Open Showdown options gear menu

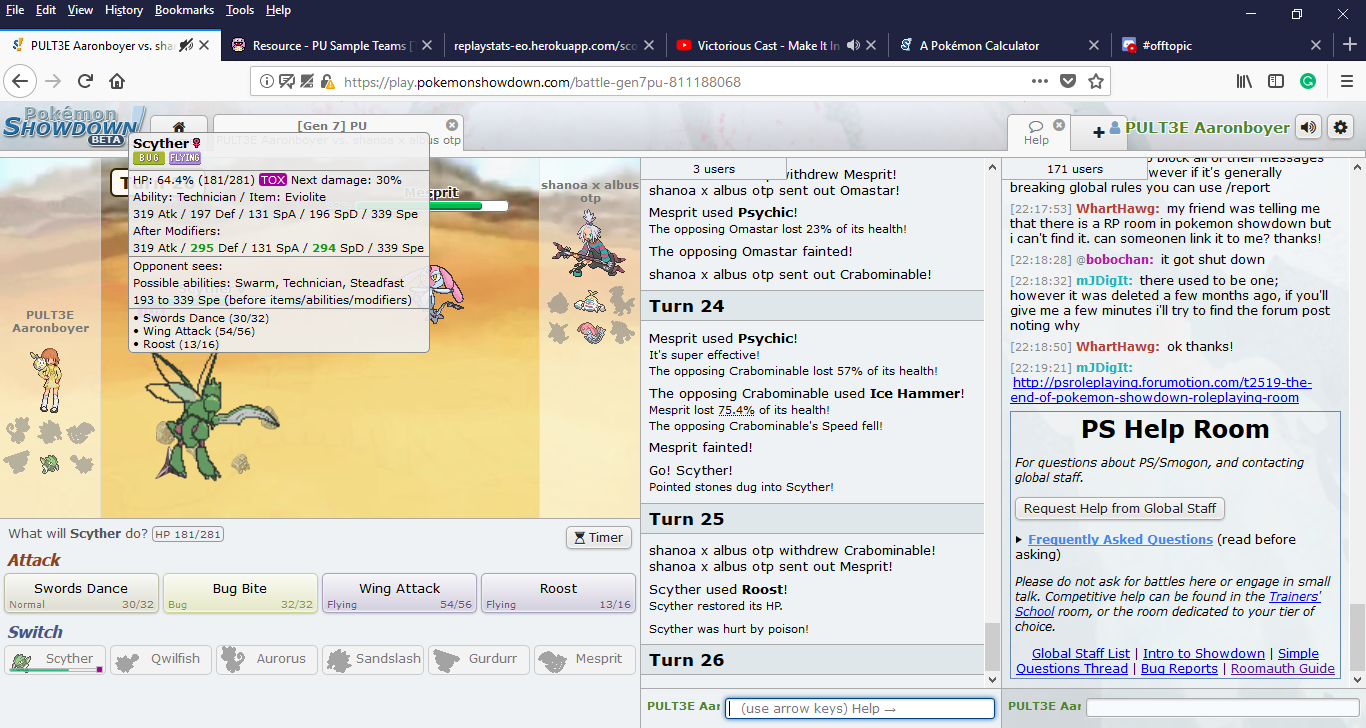tap(1341, 127)
